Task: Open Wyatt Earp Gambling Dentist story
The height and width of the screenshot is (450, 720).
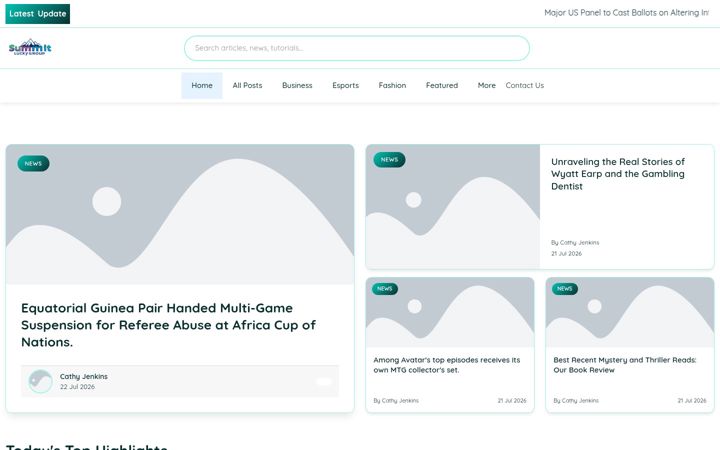Action: [618, 174]
